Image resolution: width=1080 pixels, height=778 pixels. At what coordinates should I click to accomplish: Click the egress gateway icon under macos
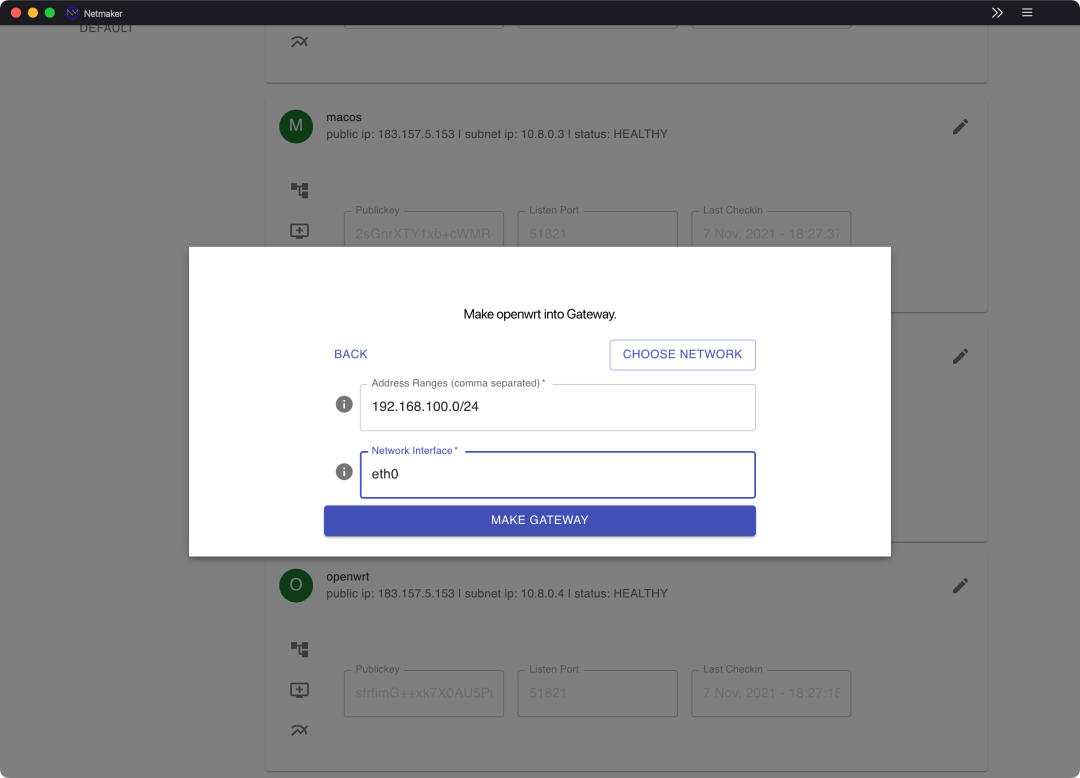point(299,190)
